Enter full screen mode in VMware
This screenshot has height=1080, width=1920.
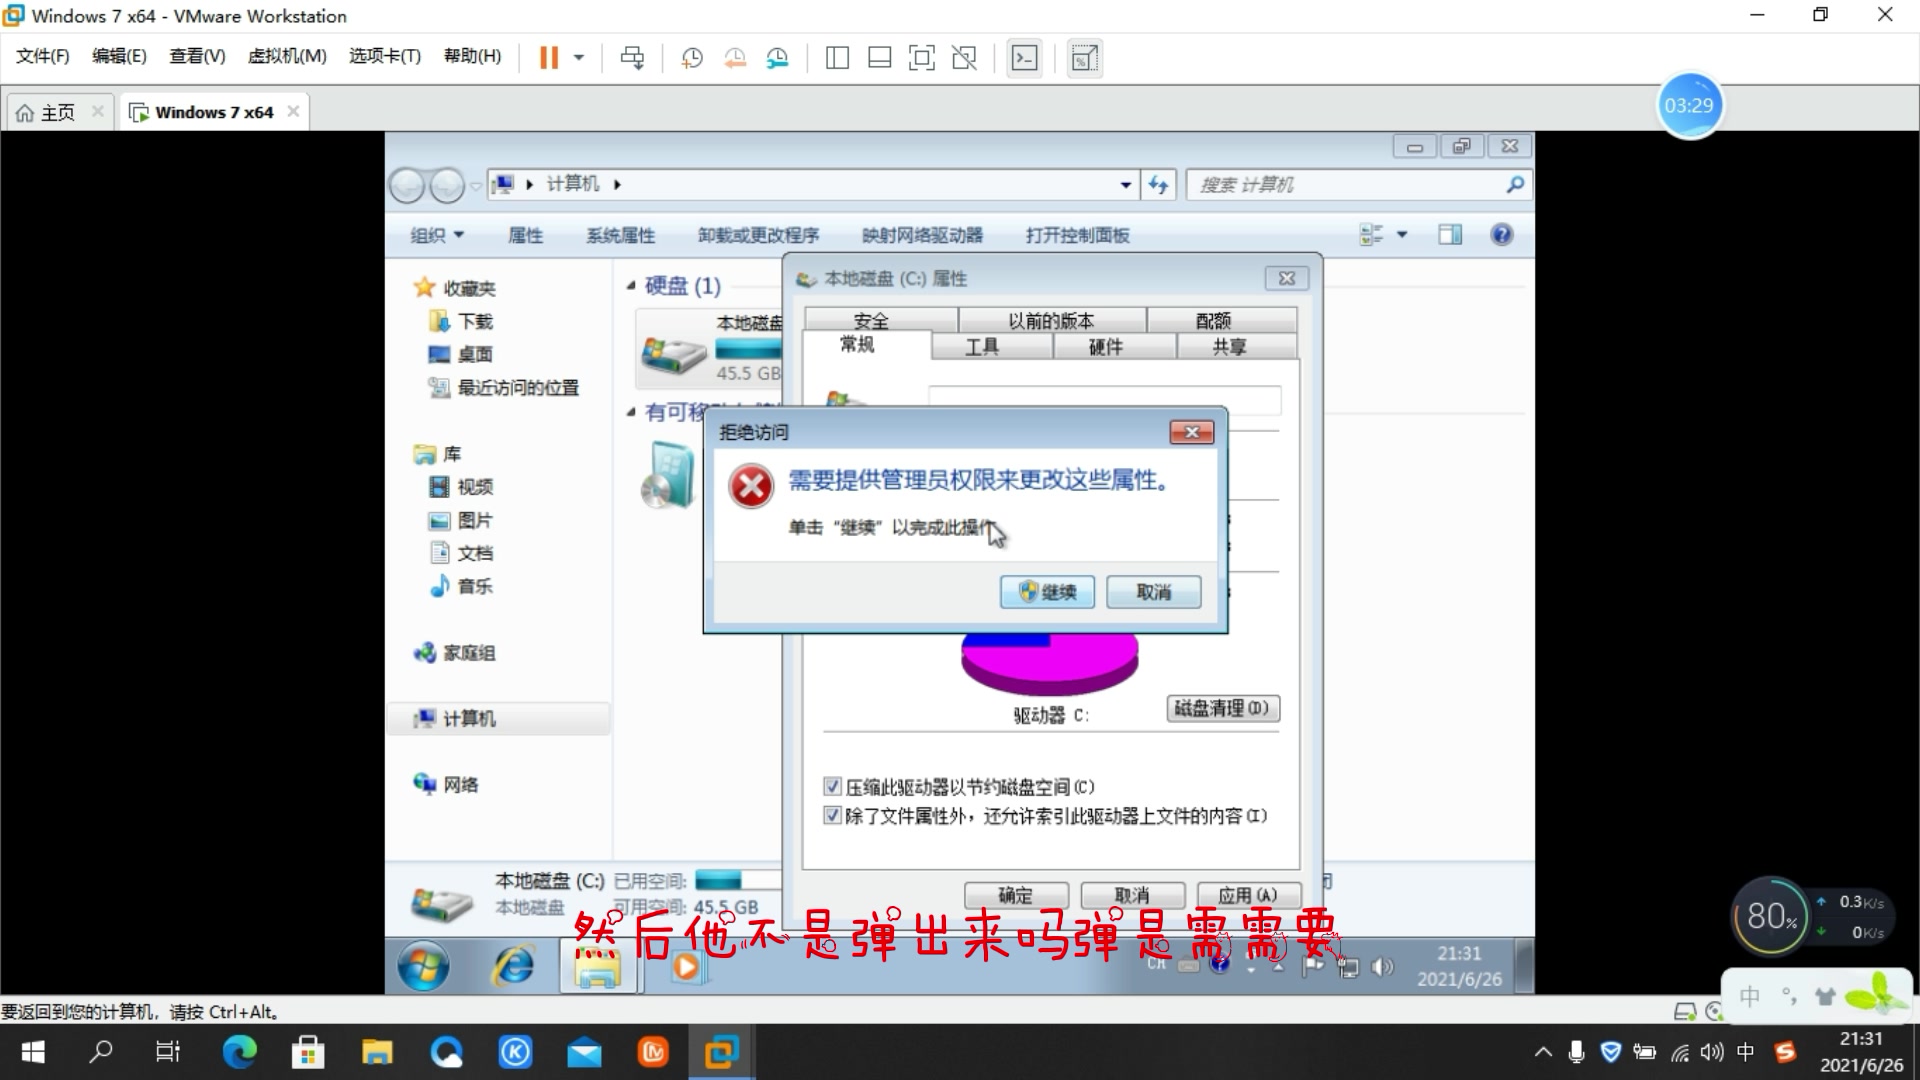point(921,57)
